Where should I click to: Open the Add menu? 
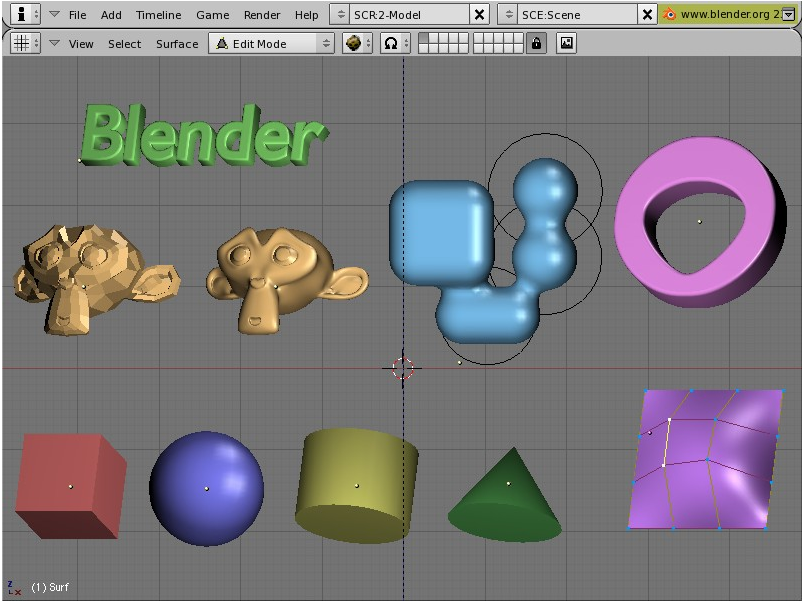click(111, 15)
